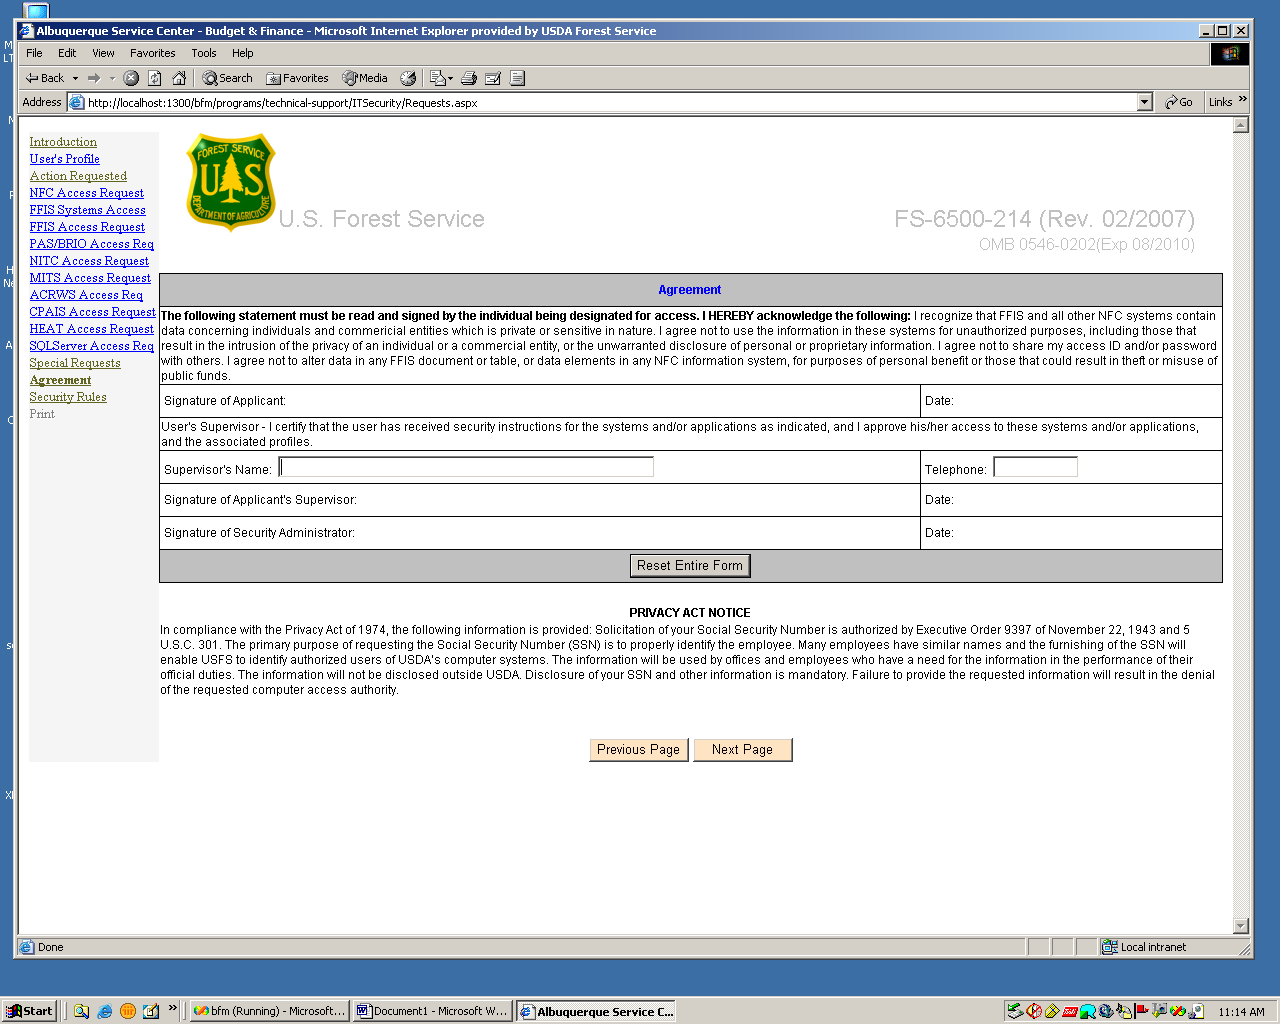Click the Forward arrow button
The height and width of the screenshot is (1024, 1280).
point(94,78)
